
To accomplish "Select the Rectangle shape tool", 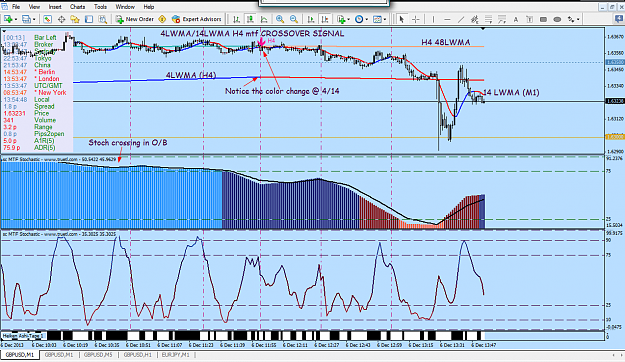I will [543, 19].
